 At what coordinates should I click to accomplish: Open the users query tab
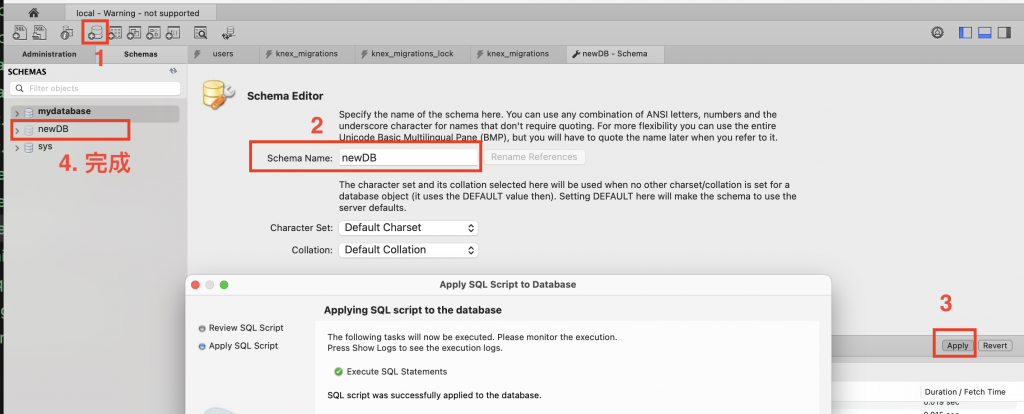tap(223, 54)
